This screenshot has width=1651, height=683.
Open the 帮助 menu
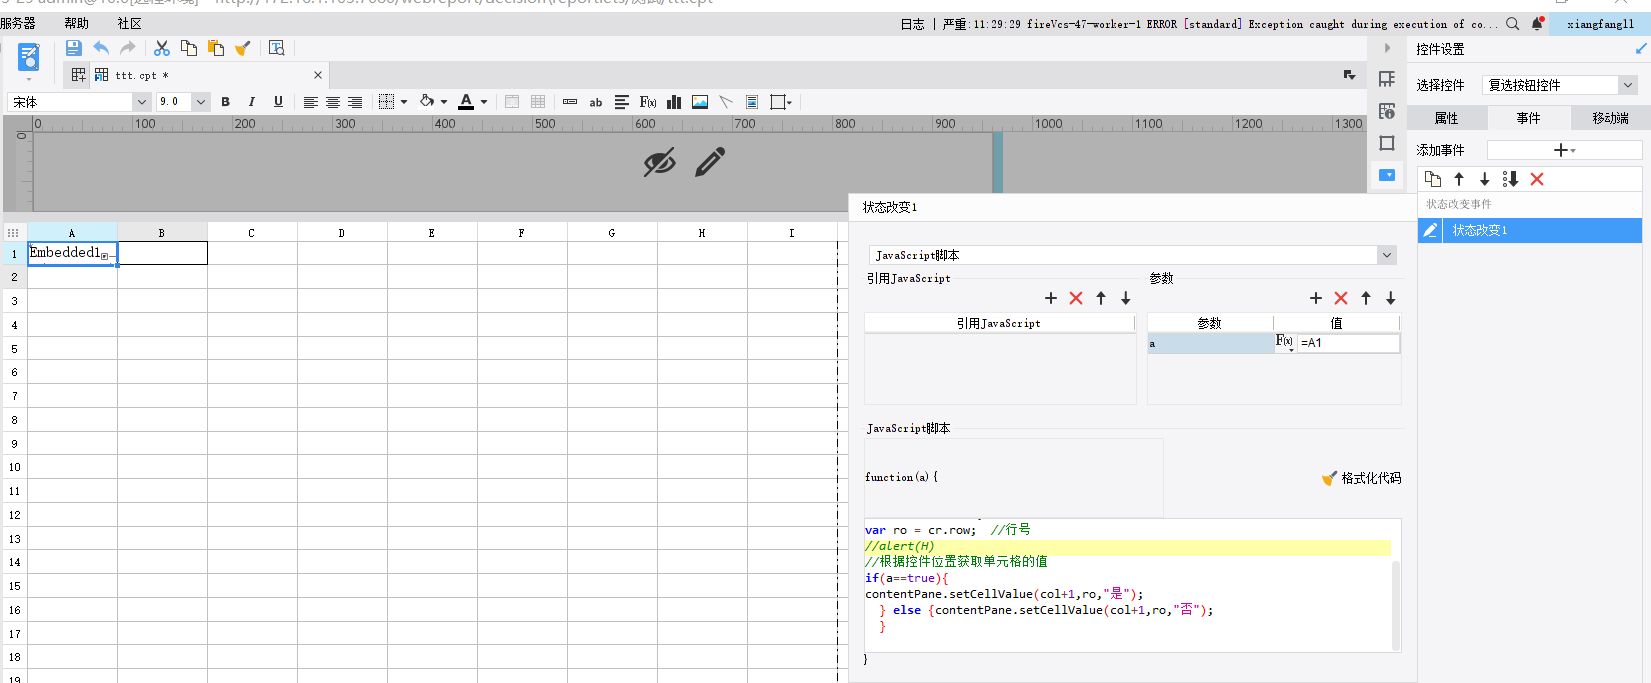[76, 23]
